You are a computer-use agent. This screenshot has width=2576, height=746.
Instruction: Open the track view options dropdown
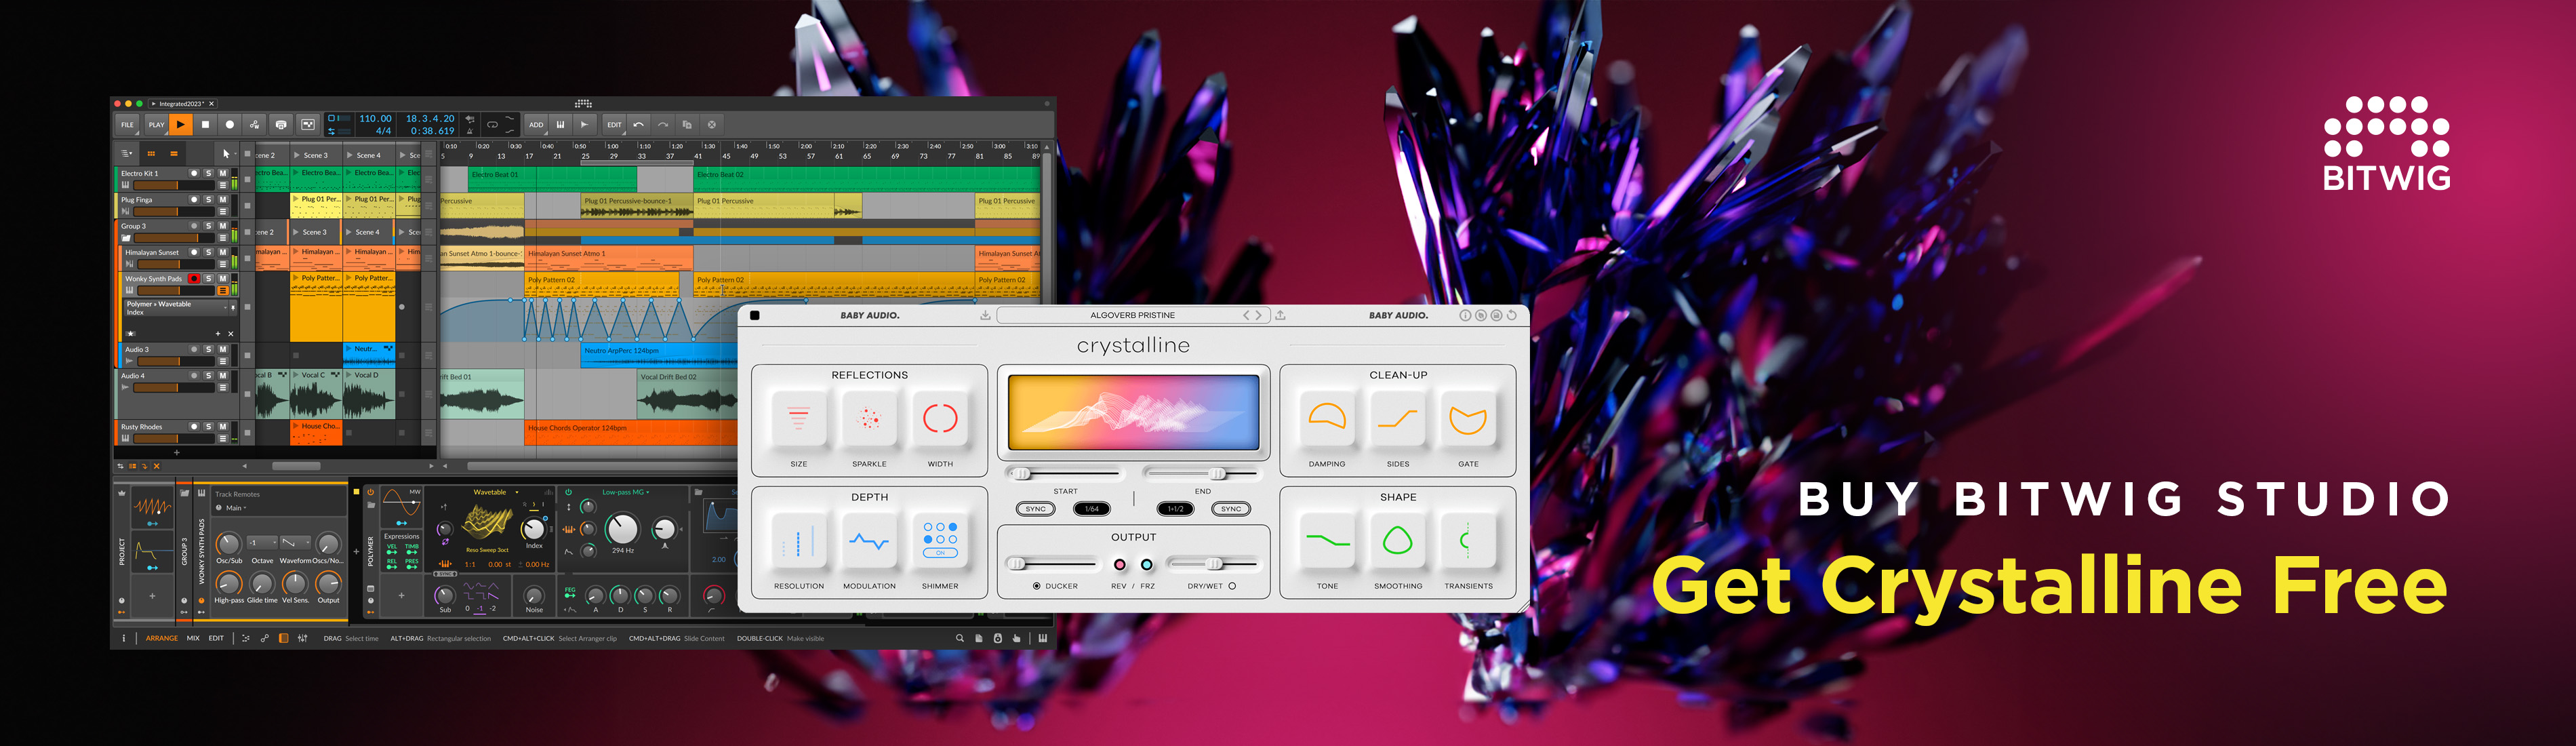[x=127, y=154]
